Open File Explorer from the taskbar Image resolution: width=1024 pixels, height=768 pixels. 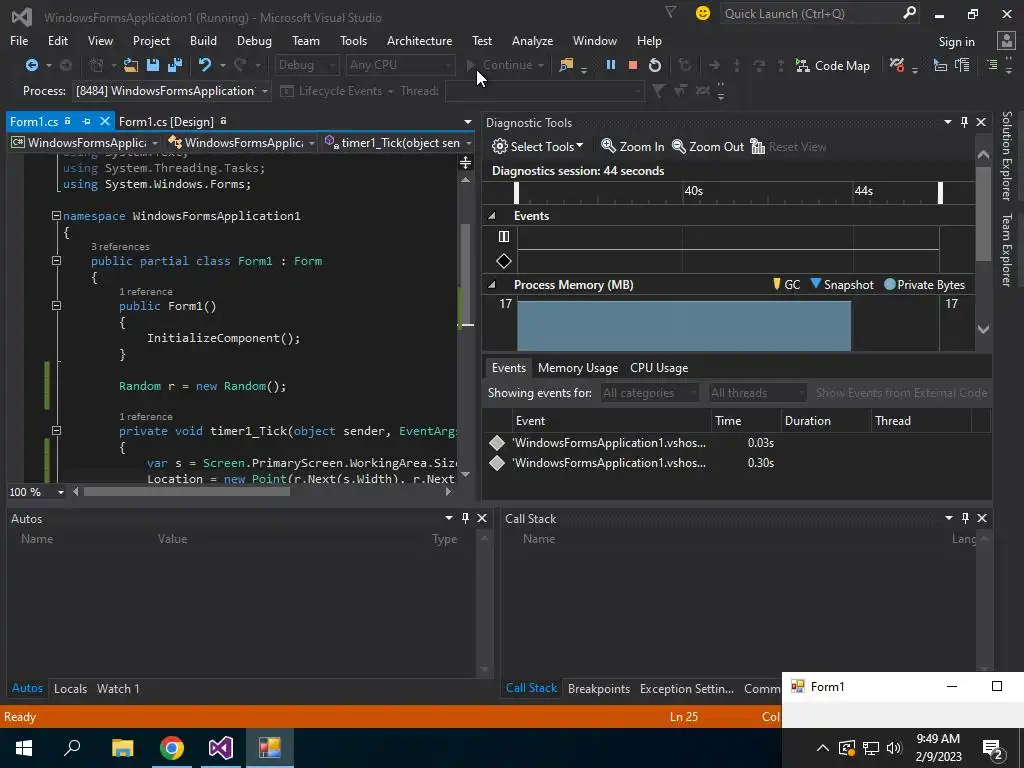pyautogui.click(x=122, y=748)
